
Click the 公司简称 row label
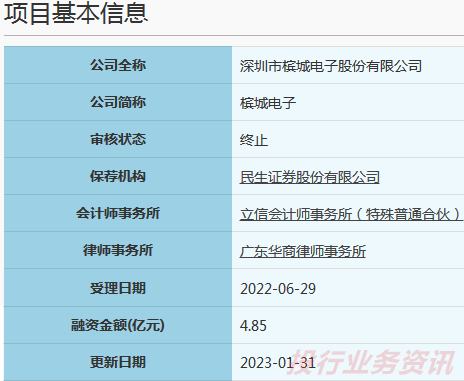click(x=118, y=102)
